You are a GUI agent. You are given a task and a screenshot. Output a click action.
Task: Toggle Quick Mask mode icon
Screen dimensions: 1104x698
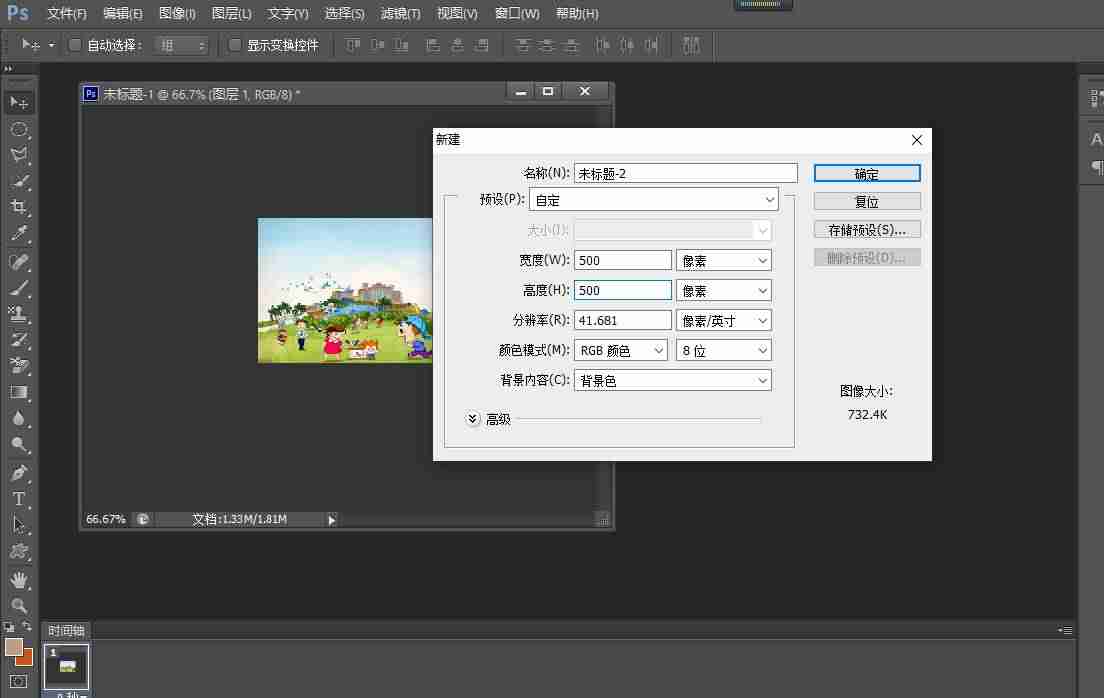click(x=18, y=681)
